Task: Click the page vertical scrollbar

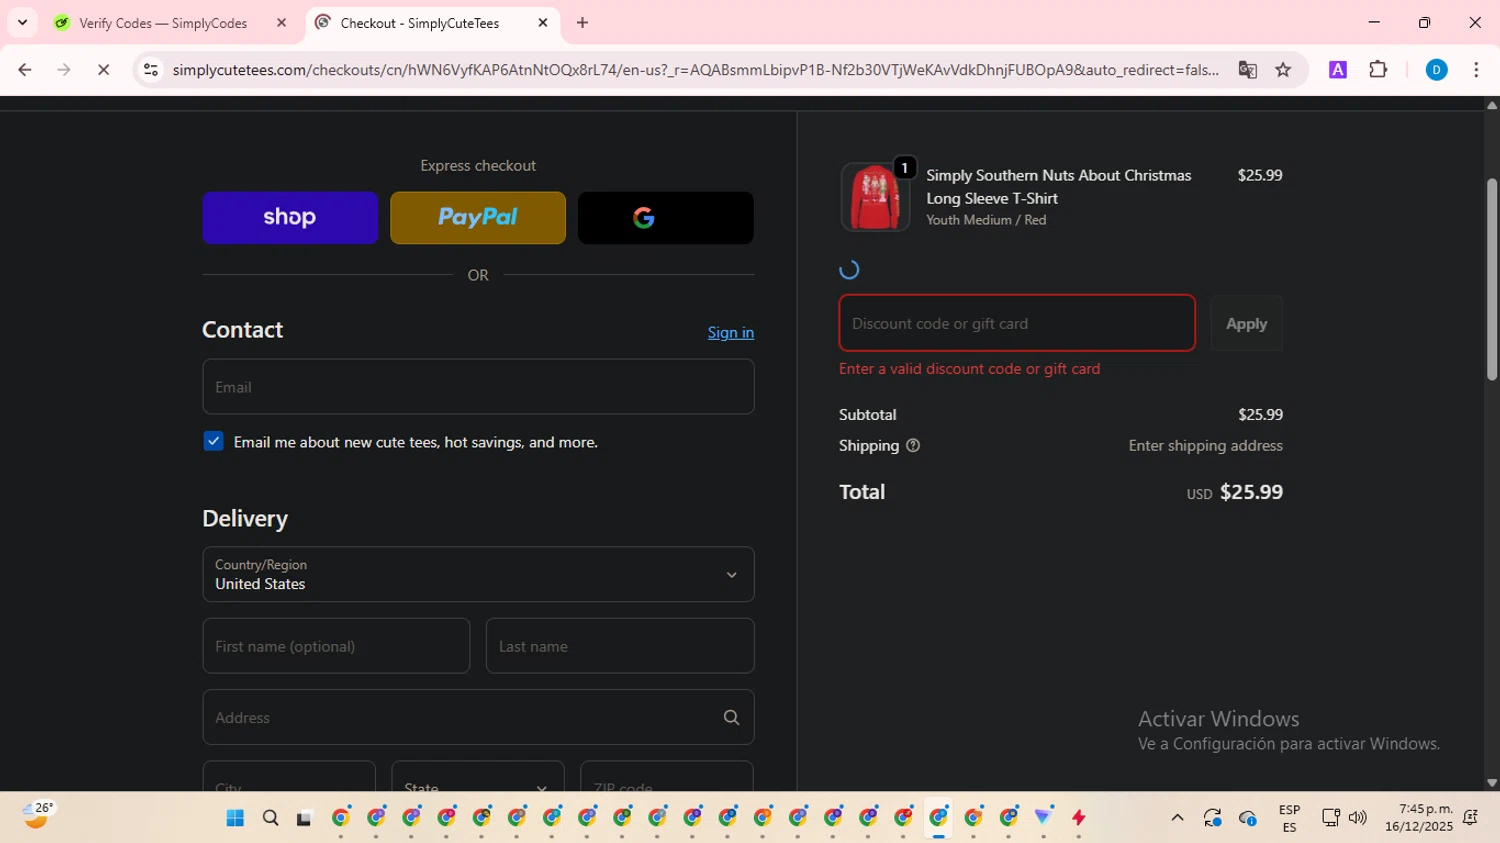Action: tap(1492, 280)
